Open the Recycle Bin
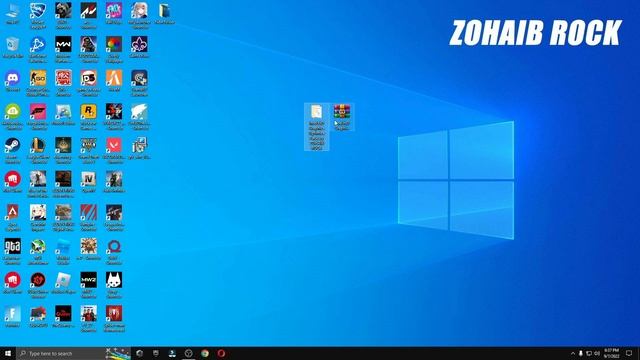Viewport: 640px width, 360px height. pyautogui.click(x=13, y=47)
